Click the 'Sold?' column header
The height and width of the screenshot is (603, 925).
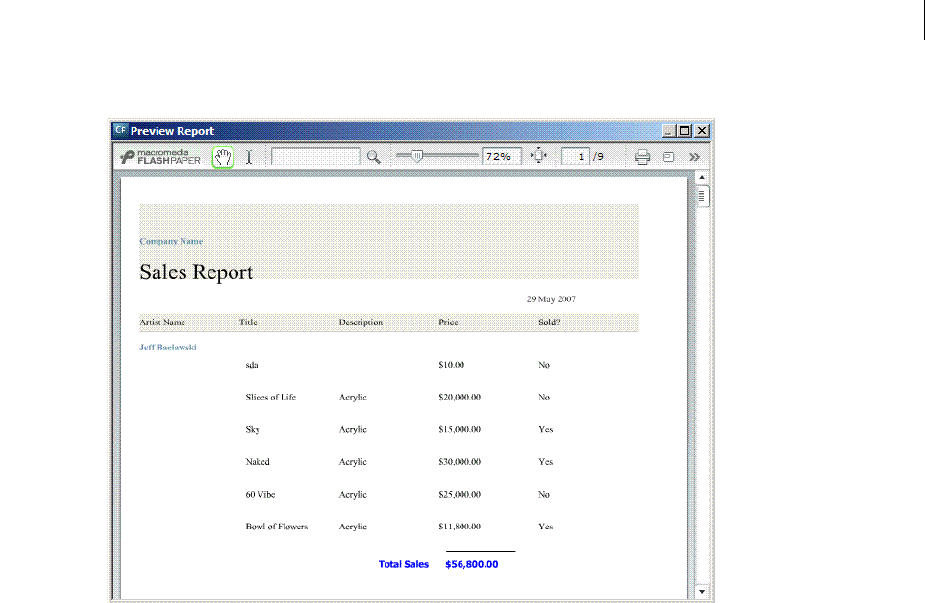(549, 322)
